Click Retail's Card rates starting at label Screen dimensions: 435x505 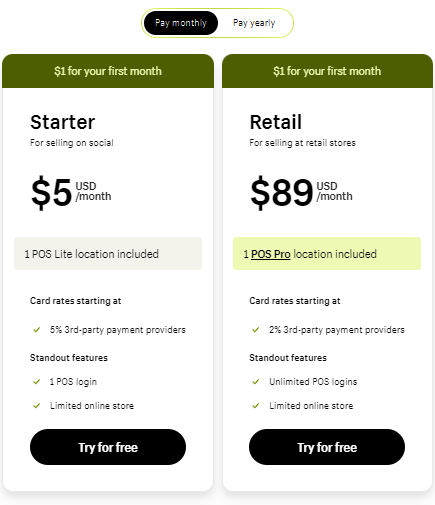coord(295,301)
